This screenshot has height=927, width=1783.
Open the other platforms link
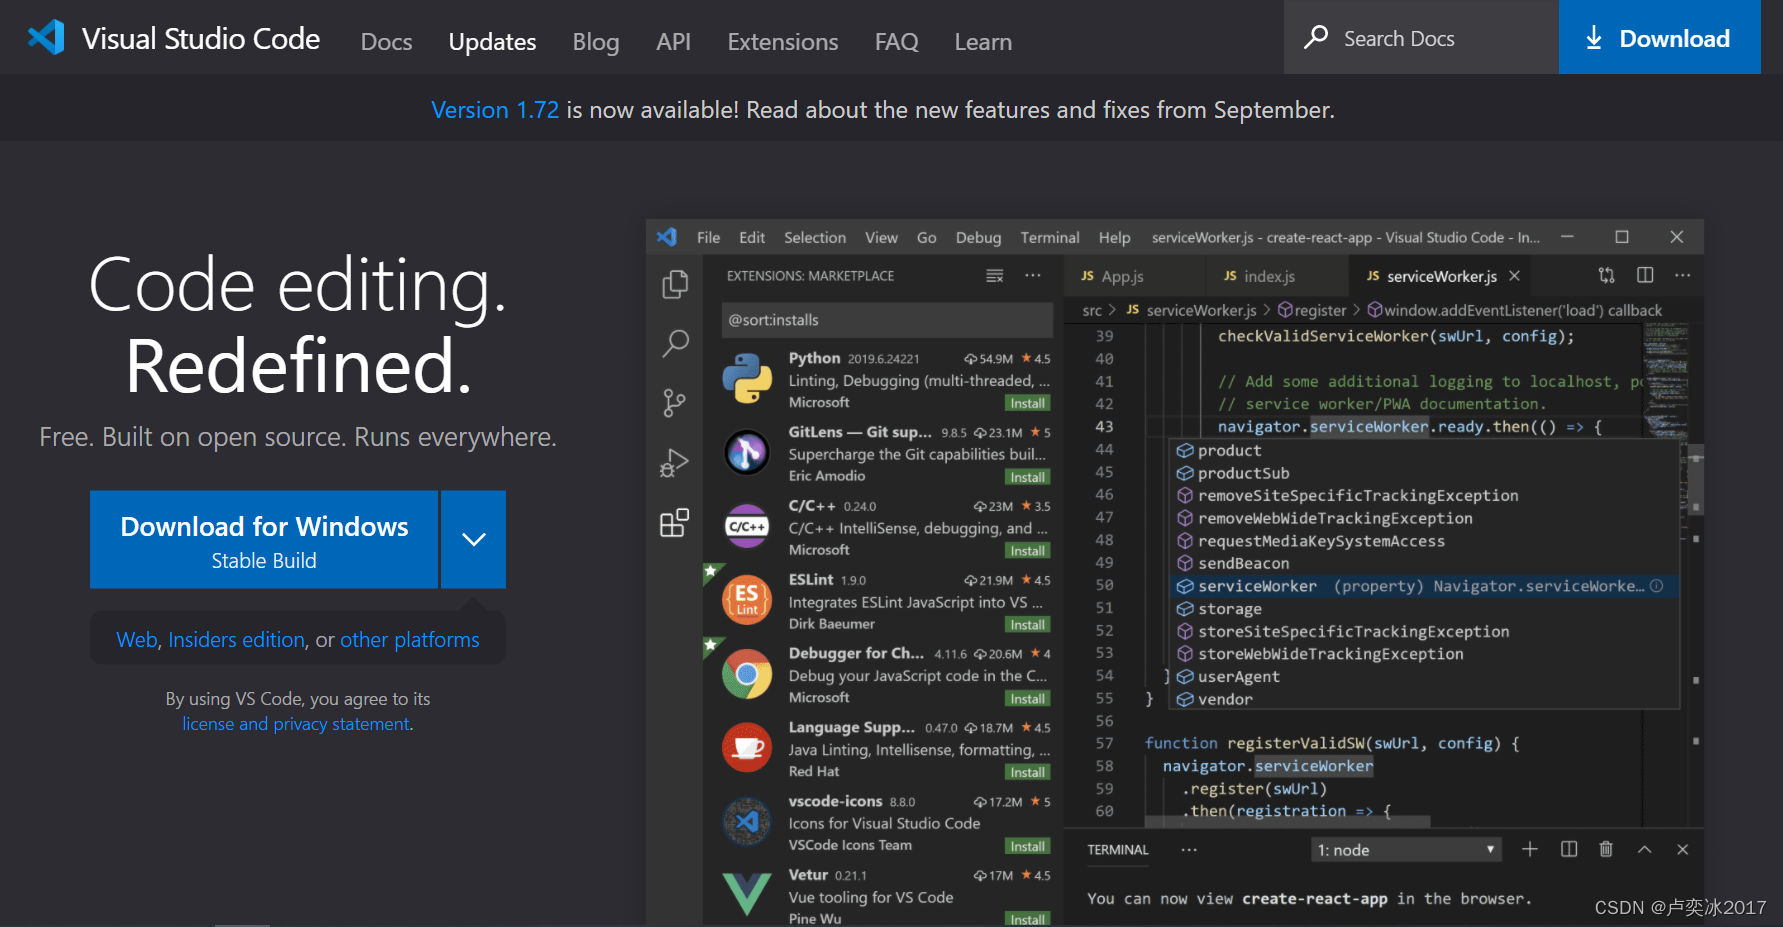coord(410,640)
